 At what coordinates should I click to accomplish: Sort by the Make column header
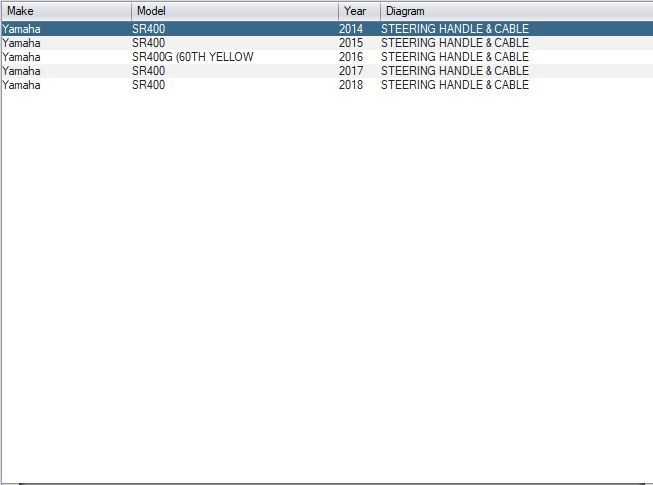click(x=67, y=11)
